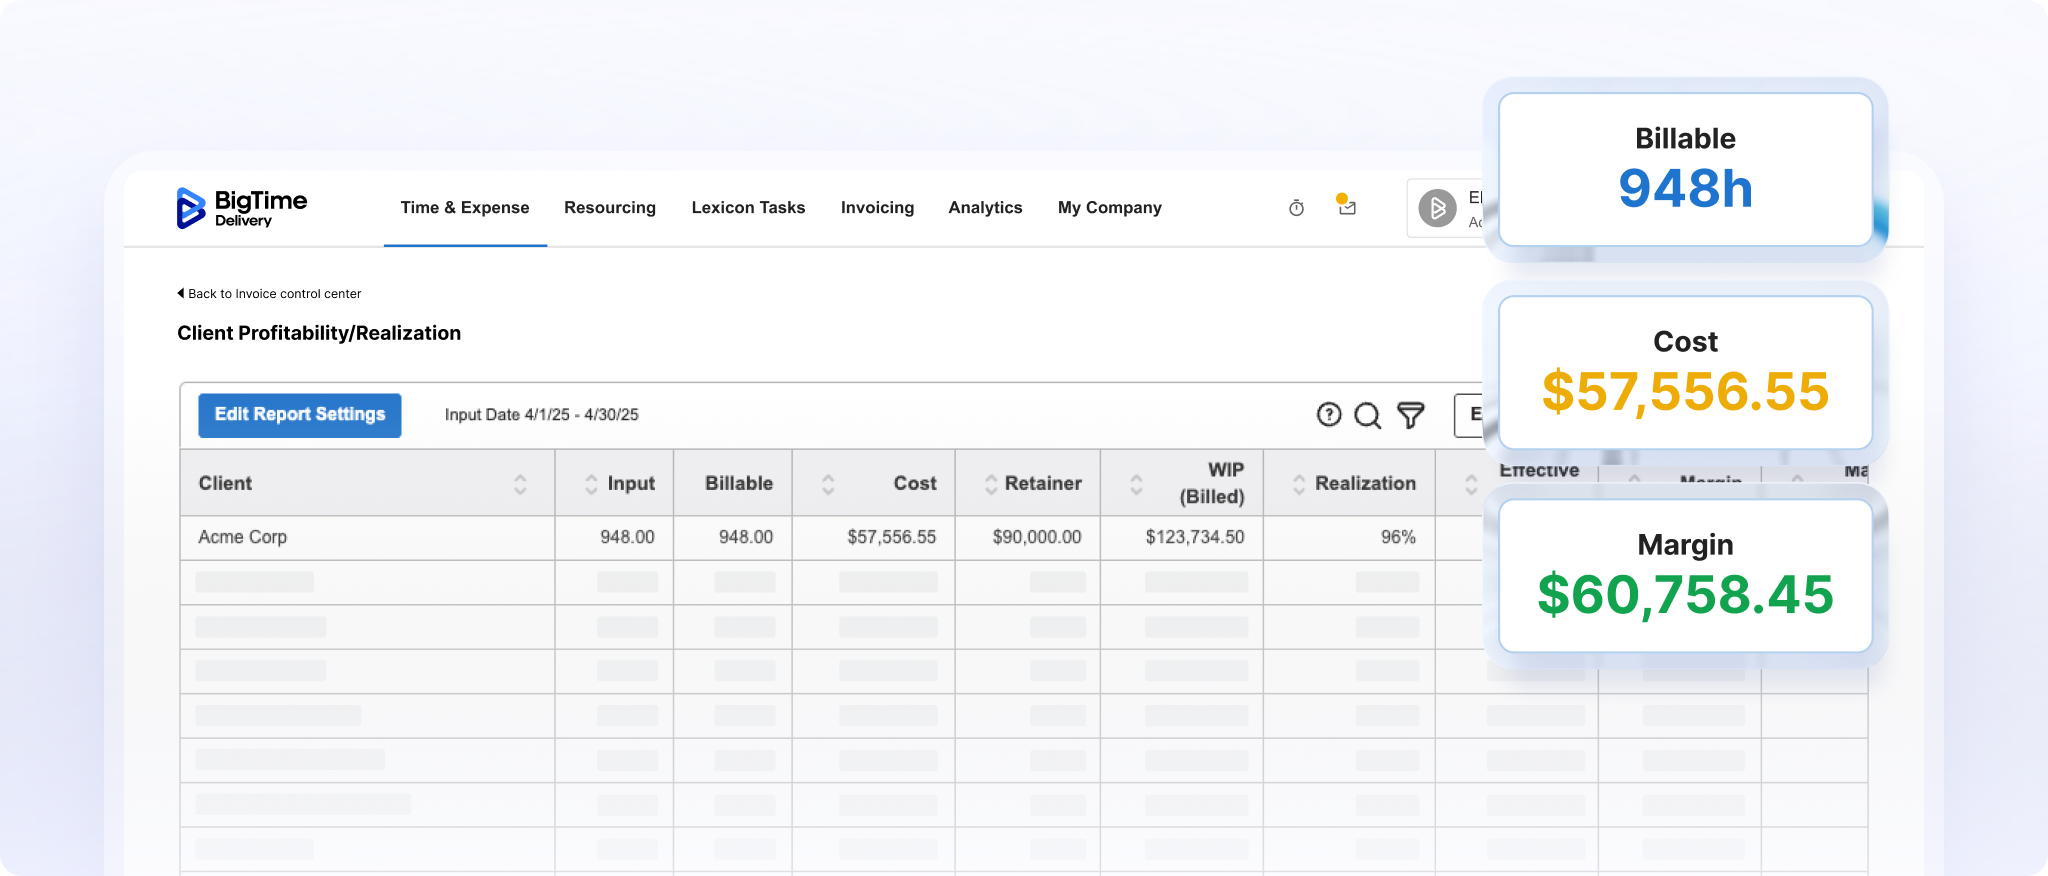2048x876 pixels.
Task: Follow Back to Invoice control center link
Action: (x=274, y=294)
